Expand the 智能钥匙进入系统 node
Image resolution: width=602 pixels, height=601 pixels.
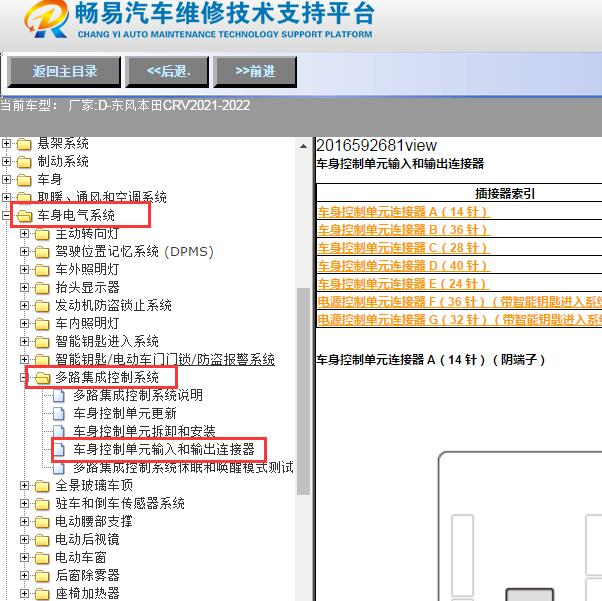tap(24, 342)
